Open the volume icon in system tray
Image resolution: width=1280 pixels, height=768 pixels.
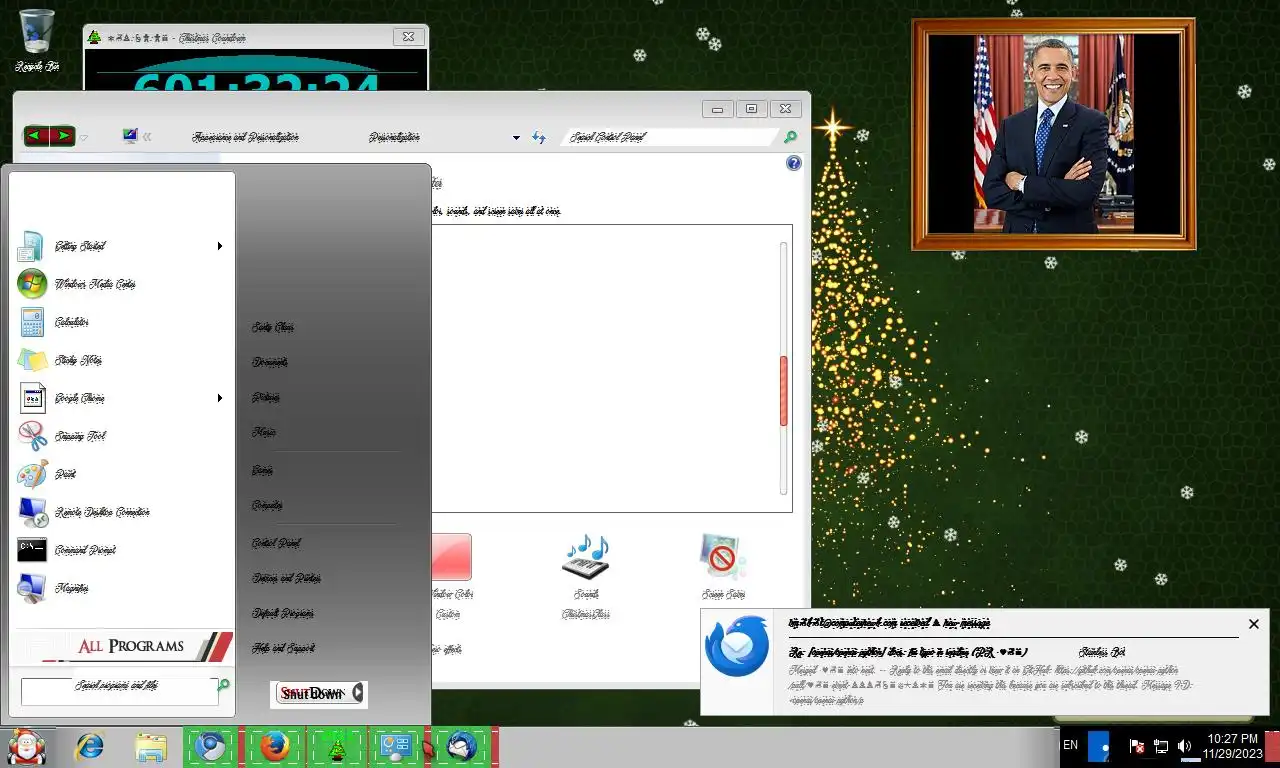pos(1185,746)
